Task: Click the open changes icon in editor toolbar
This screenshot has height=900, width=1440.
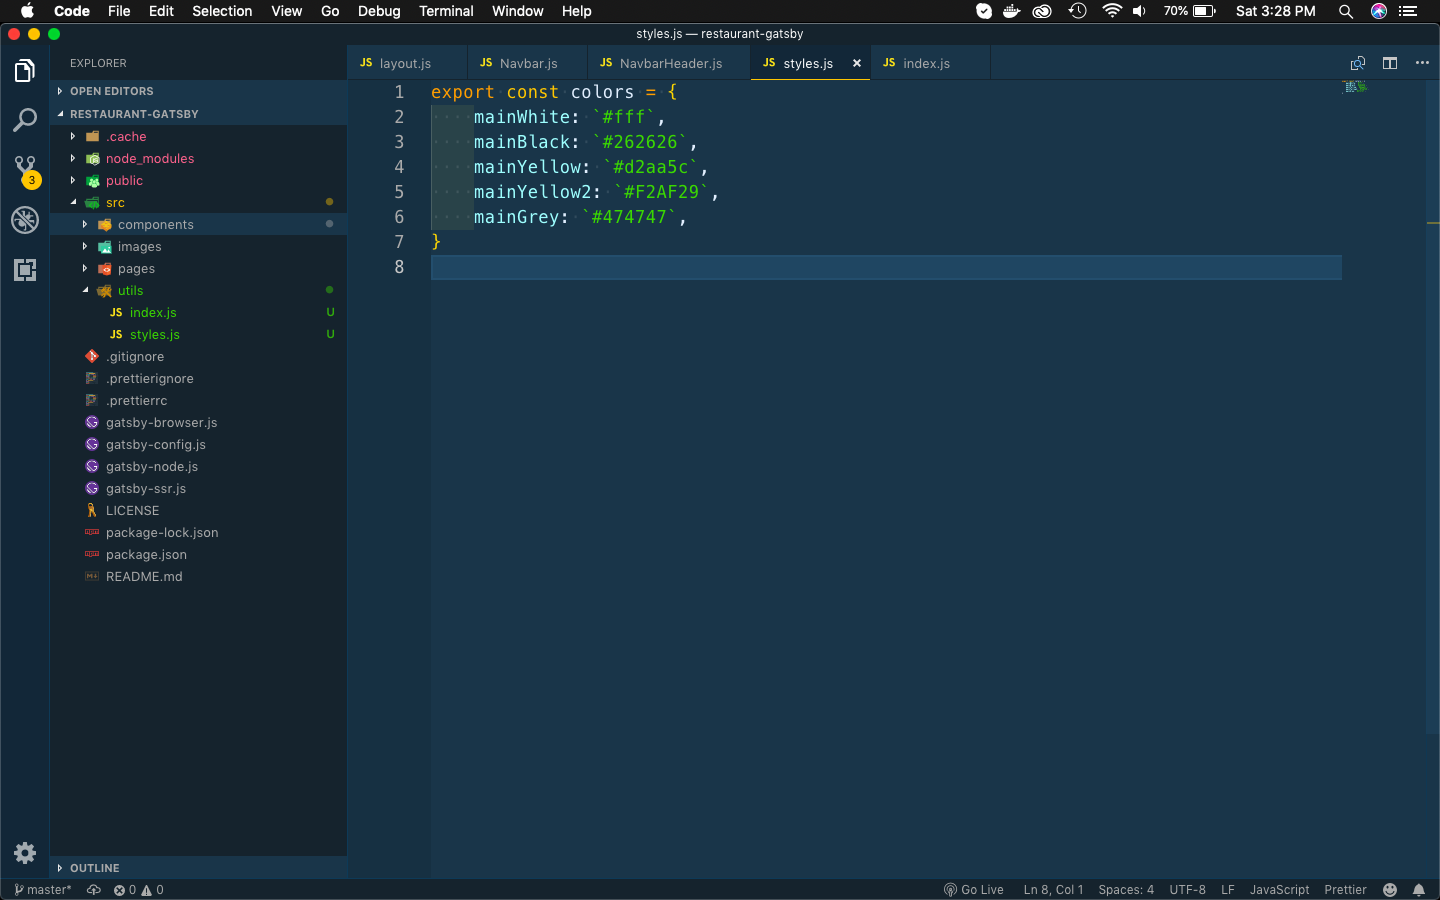Action: pyautogui.click(x=1357, y=63)
